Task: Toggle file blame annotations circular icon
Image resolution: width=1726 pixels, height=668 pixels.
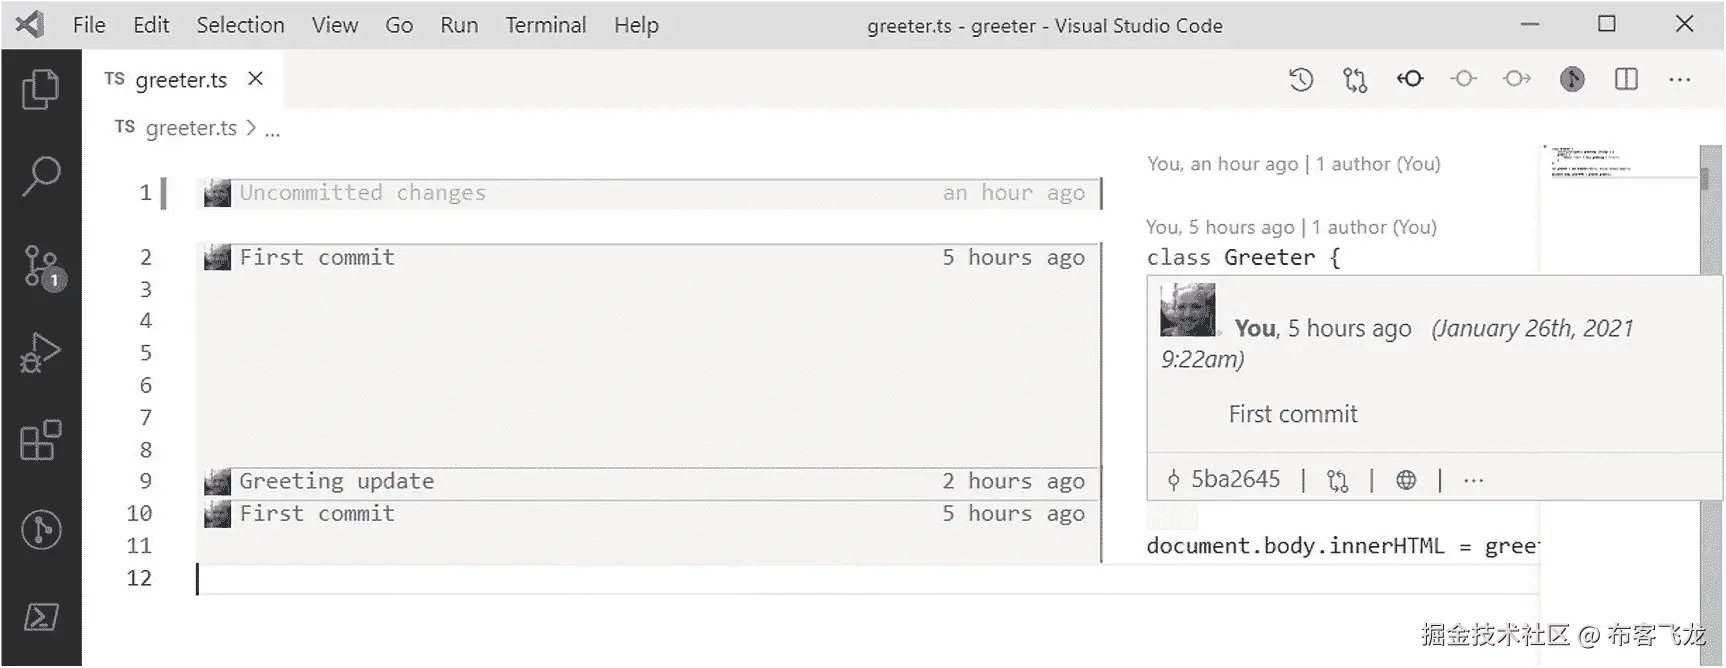Action: coord(1572,79)
